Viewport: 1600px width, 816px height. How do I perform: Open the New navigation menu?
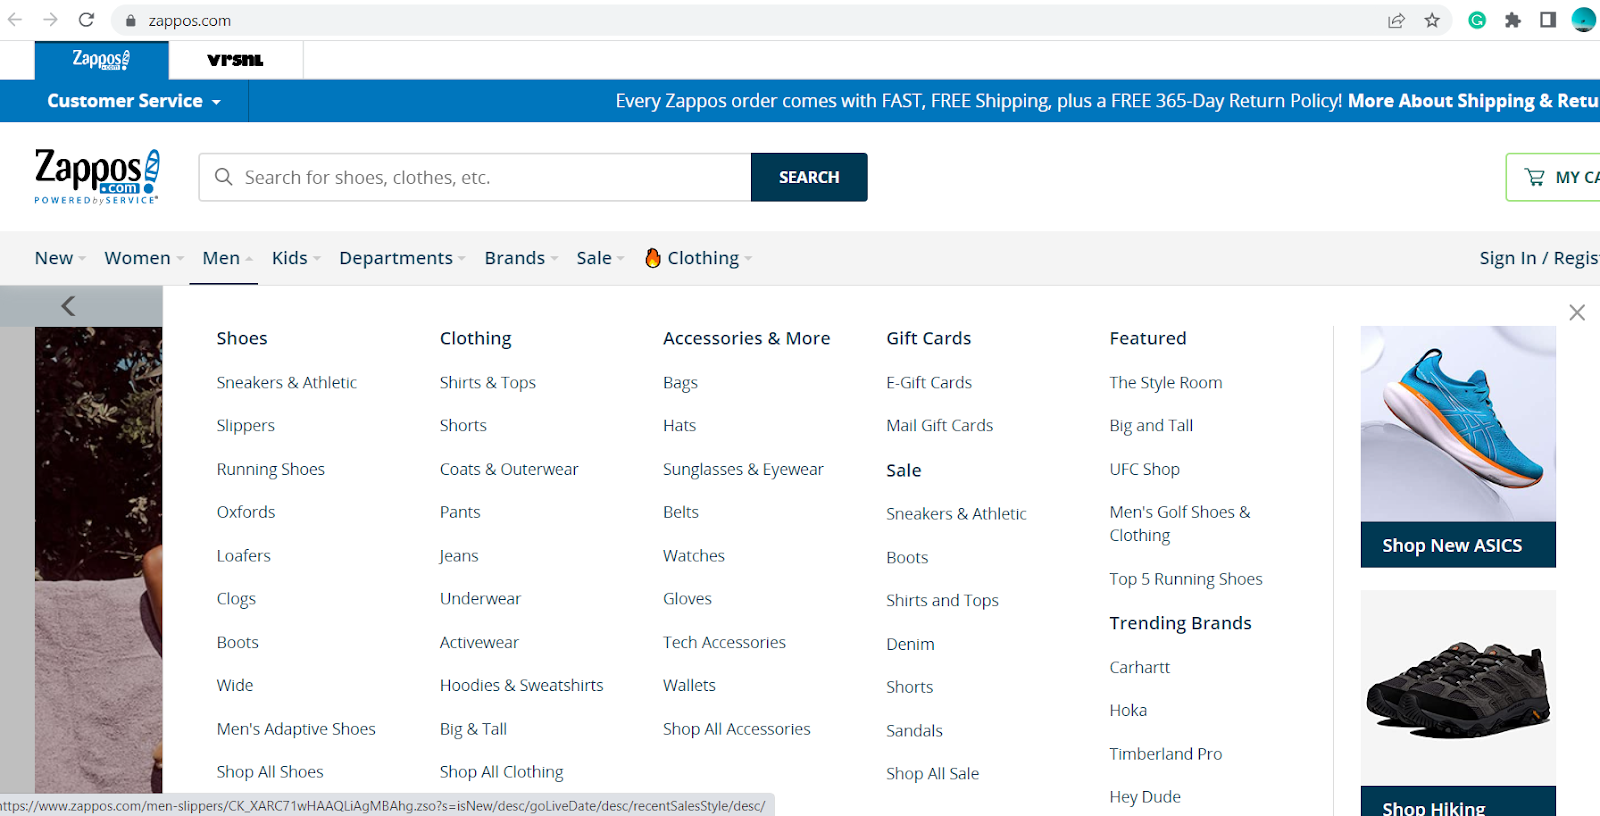[60, 258]
